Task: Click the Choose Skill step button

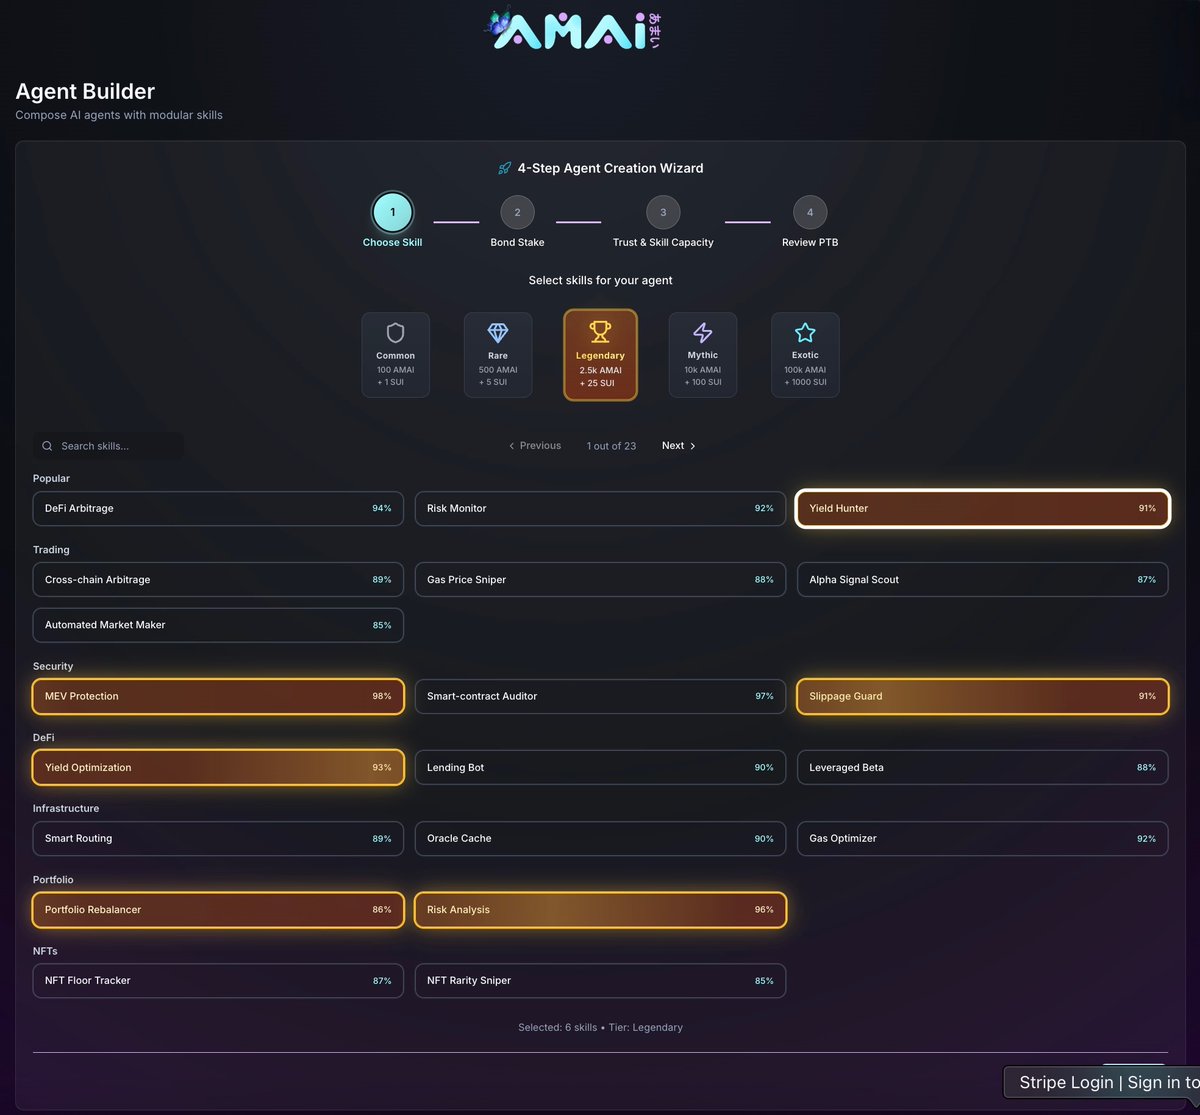Action: point(392,212)
